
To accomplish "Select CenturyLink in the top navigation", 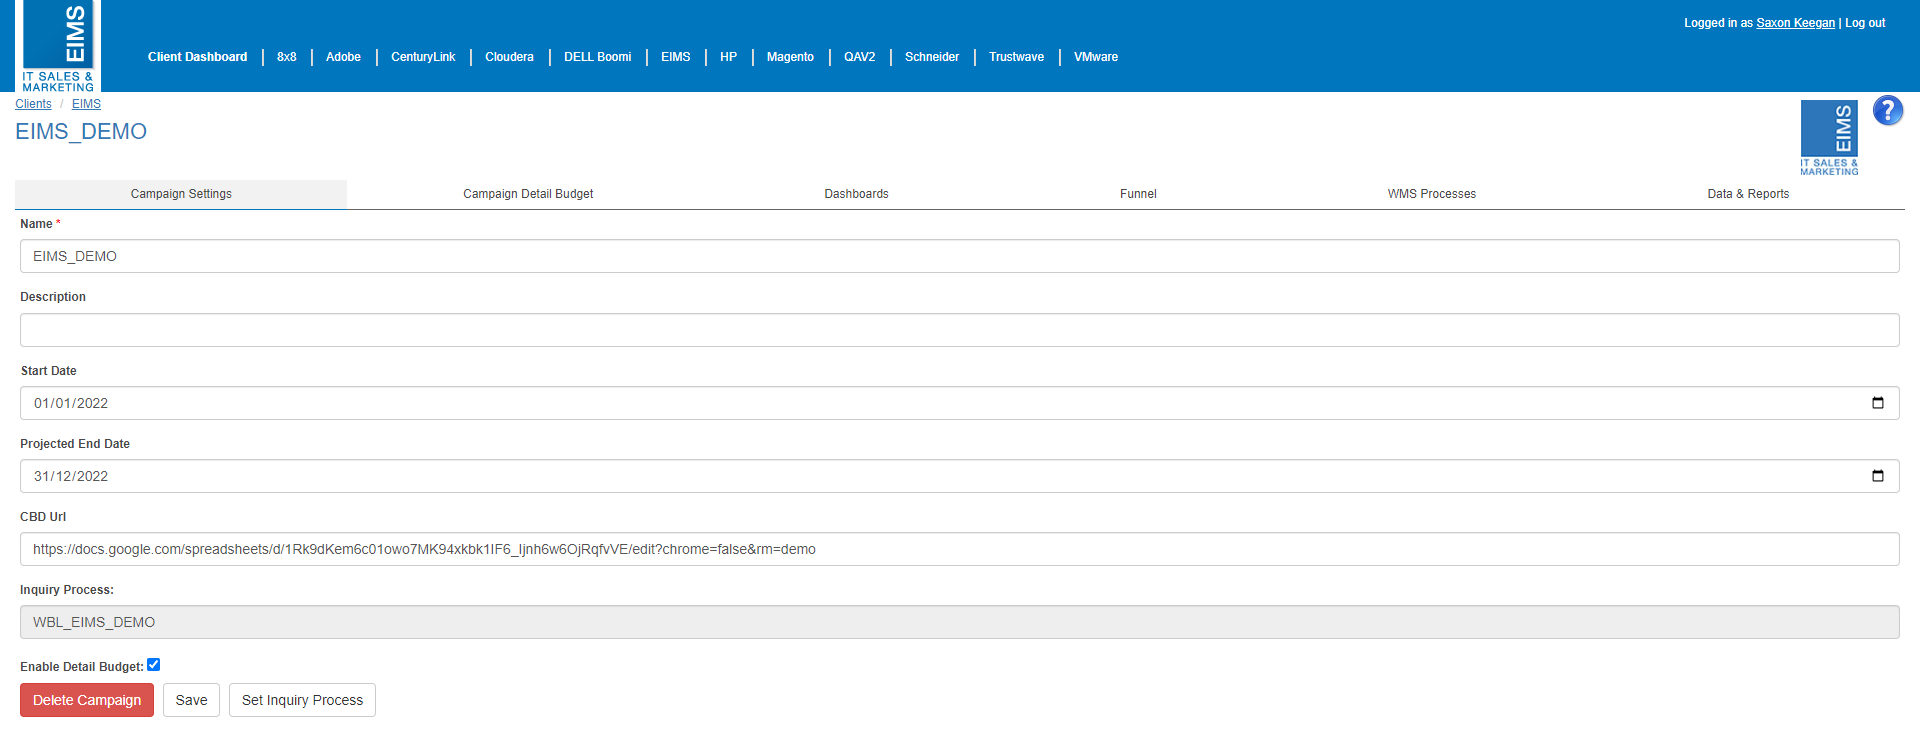I will tap(423, 57).
